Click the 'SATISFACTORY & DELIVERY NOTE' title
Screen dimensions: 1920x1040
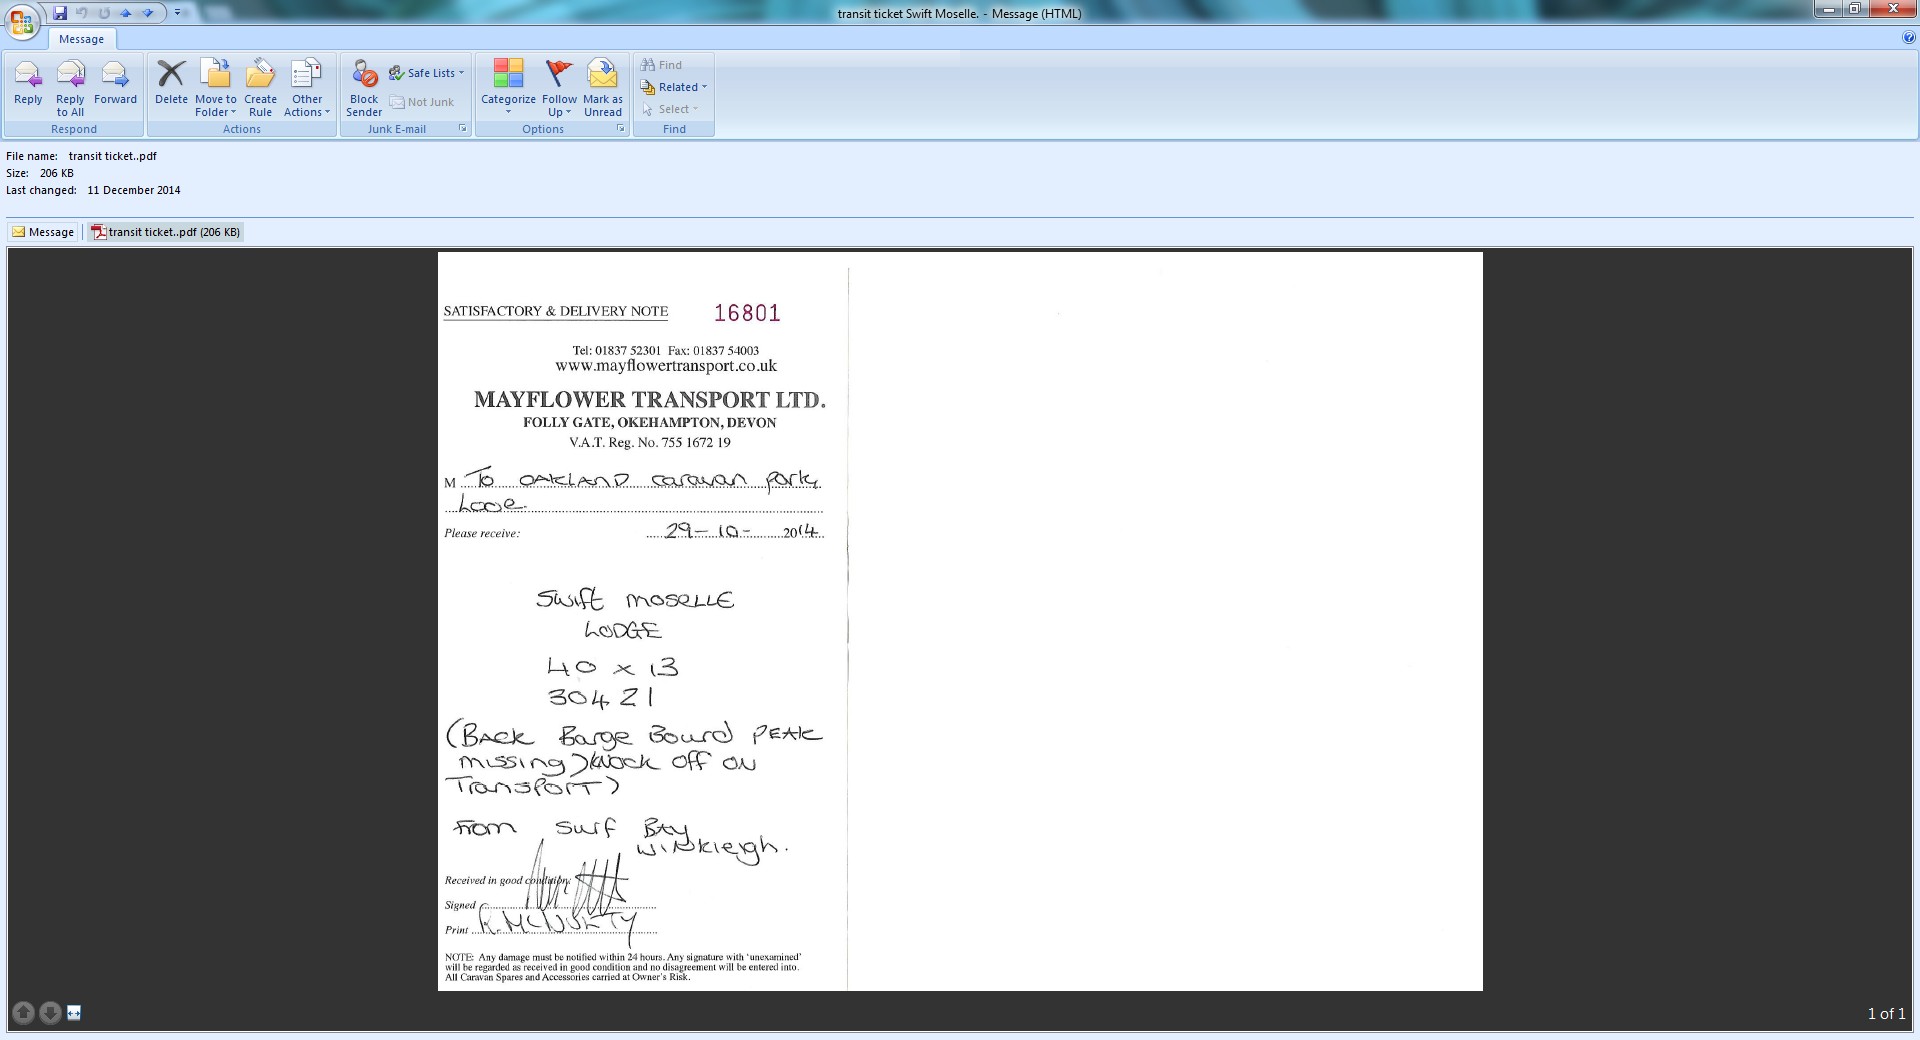coord(556,311)
